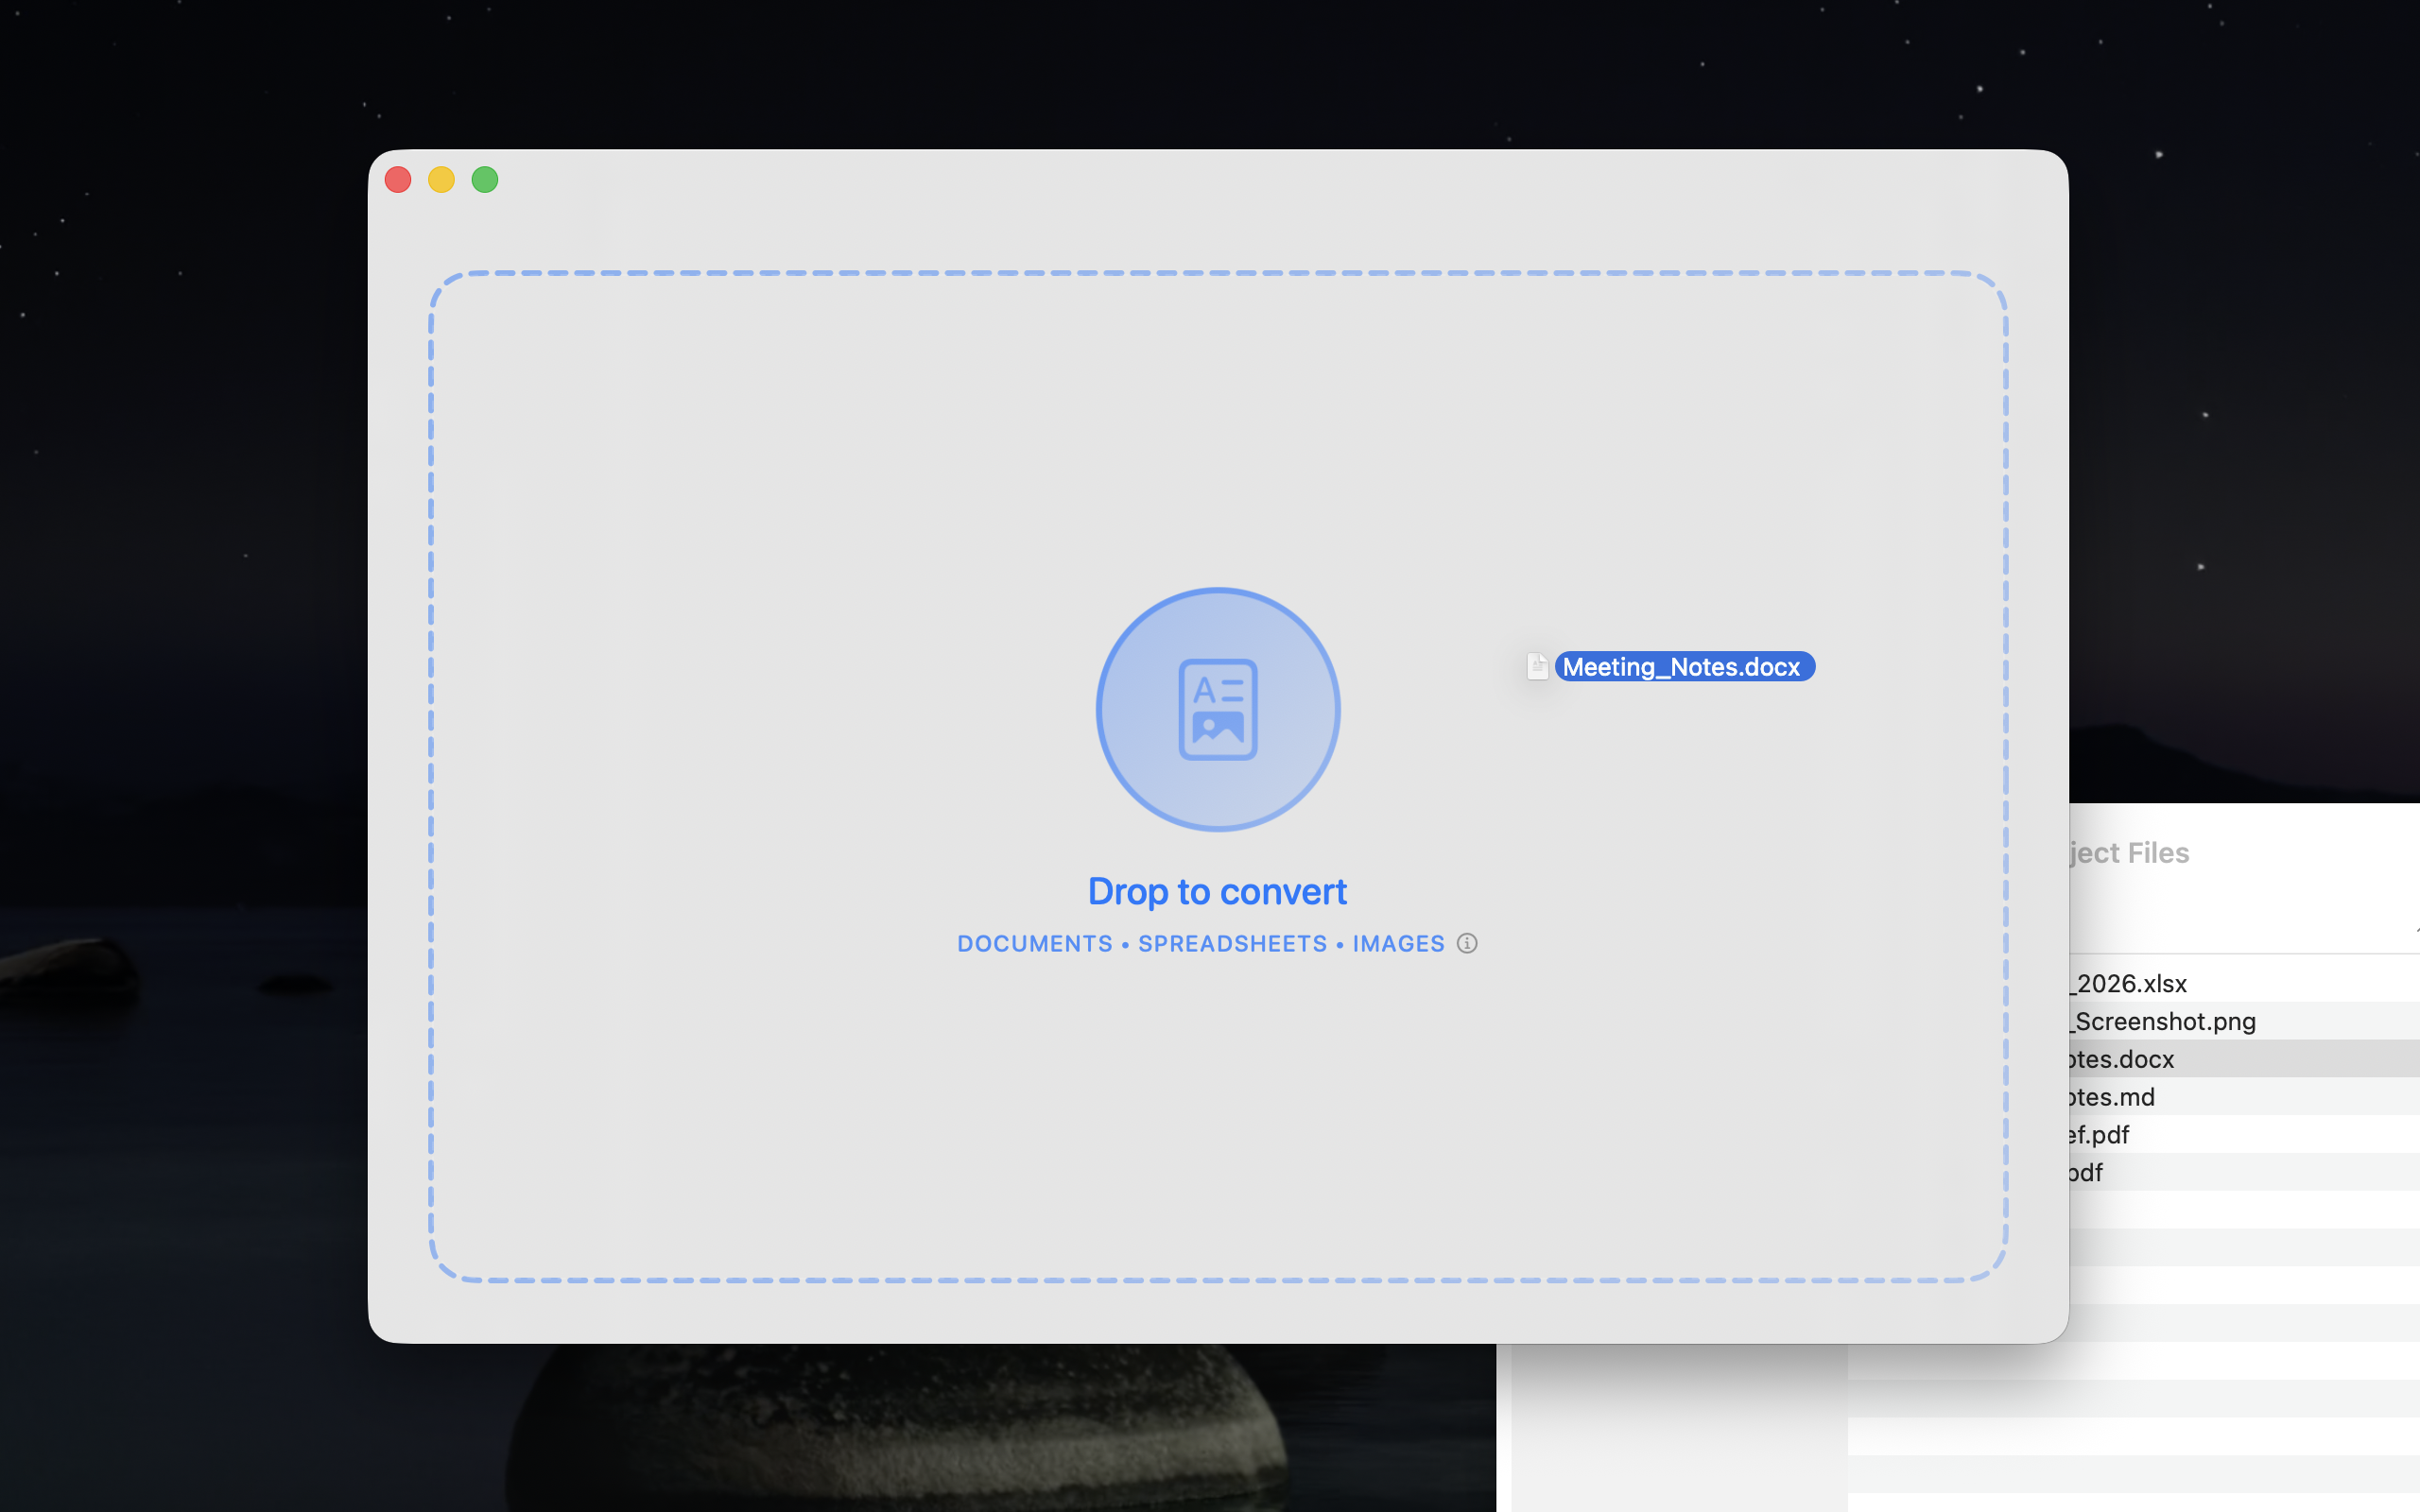
Task: Open the DOCUMENTS formats link
Action: [x=1034, y=943]
